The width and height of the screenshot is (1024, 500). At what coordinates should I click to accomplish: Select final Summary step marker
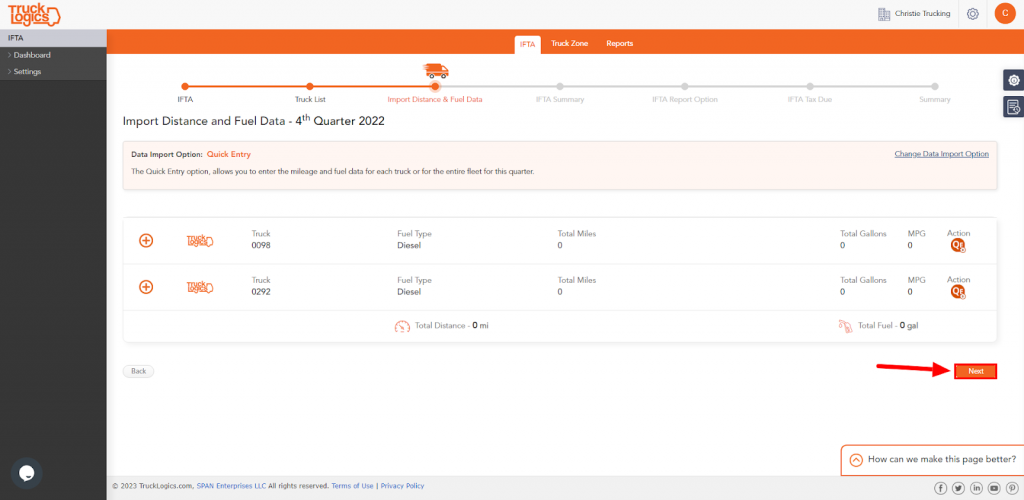coord(935,86)
